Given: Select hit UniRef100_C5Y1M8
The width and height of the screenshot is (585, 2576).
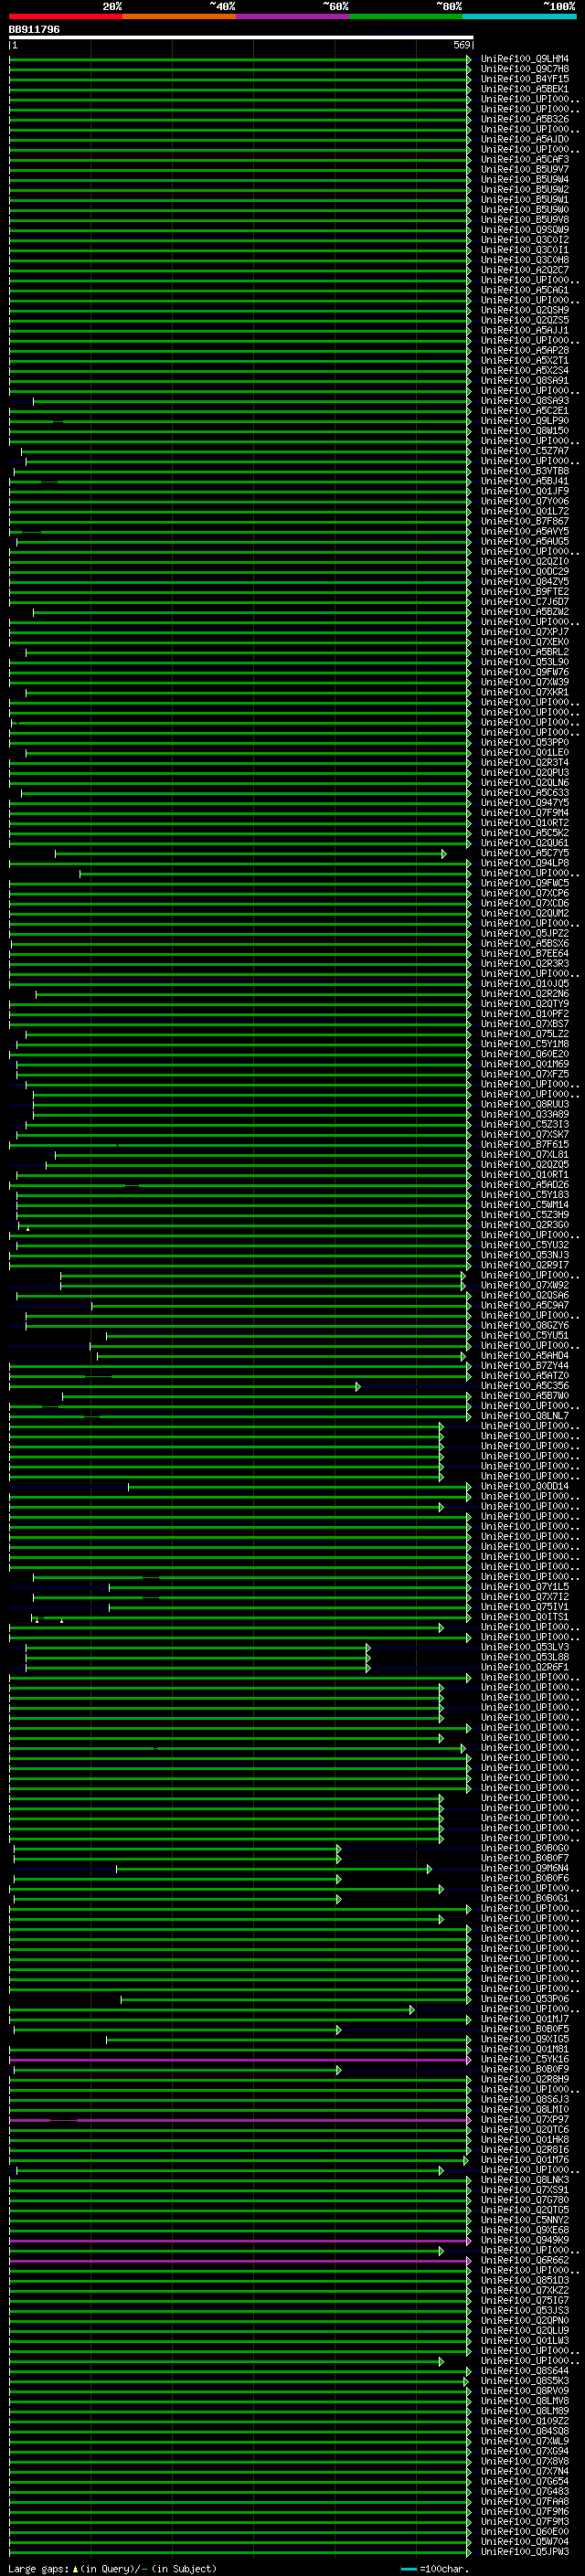Looking at the screenshot, I should [x=525, y=1044].
